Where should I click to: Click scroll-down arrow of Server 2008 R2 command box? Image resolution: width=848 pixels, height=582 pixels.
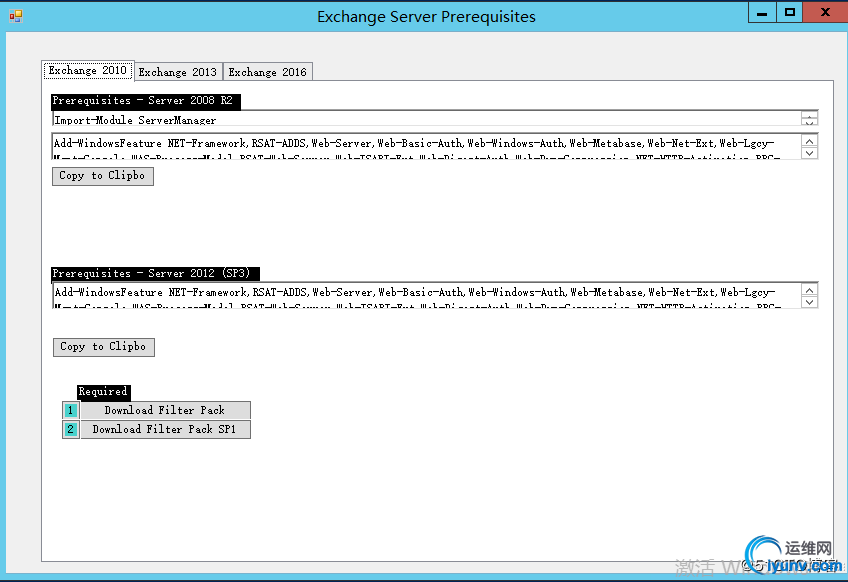pyautogui.click(x=810, y=153)
